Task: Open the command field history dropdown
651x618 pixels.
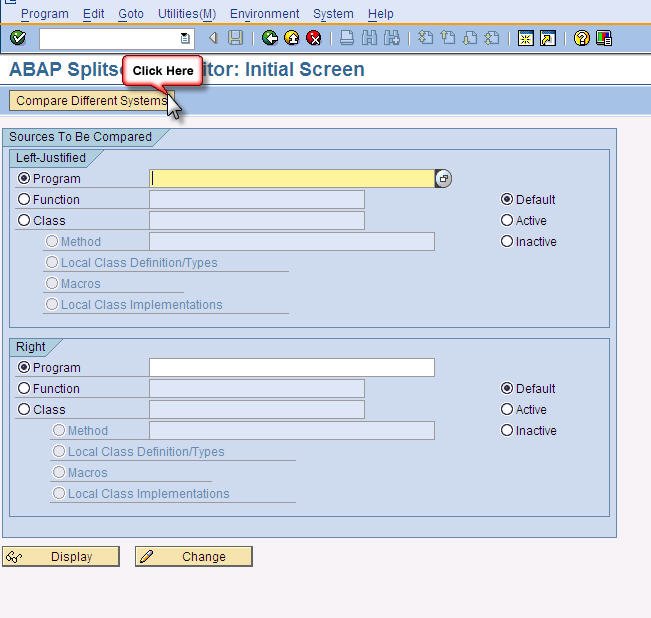Action: point(185,39)
